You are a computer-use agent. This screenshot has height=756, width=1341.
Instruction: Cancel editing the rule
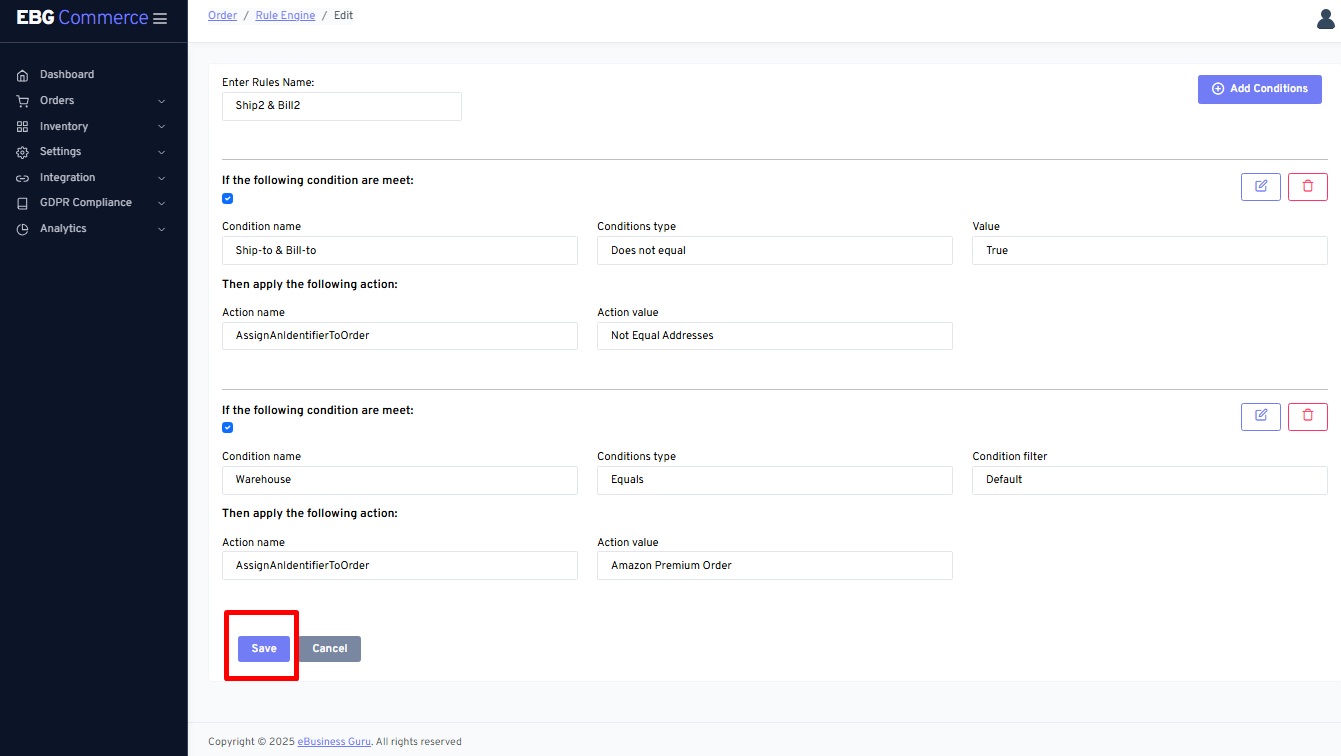(x=329, y=649)
